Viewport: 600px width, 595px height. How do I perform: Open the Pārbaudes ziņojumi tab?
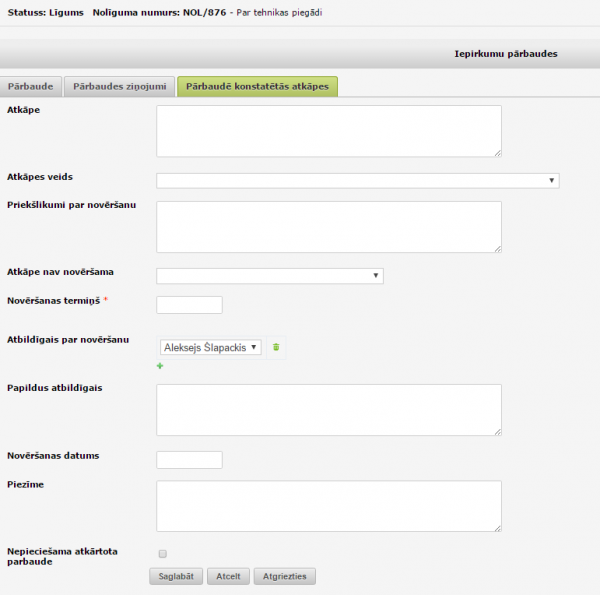coord(121,86)
